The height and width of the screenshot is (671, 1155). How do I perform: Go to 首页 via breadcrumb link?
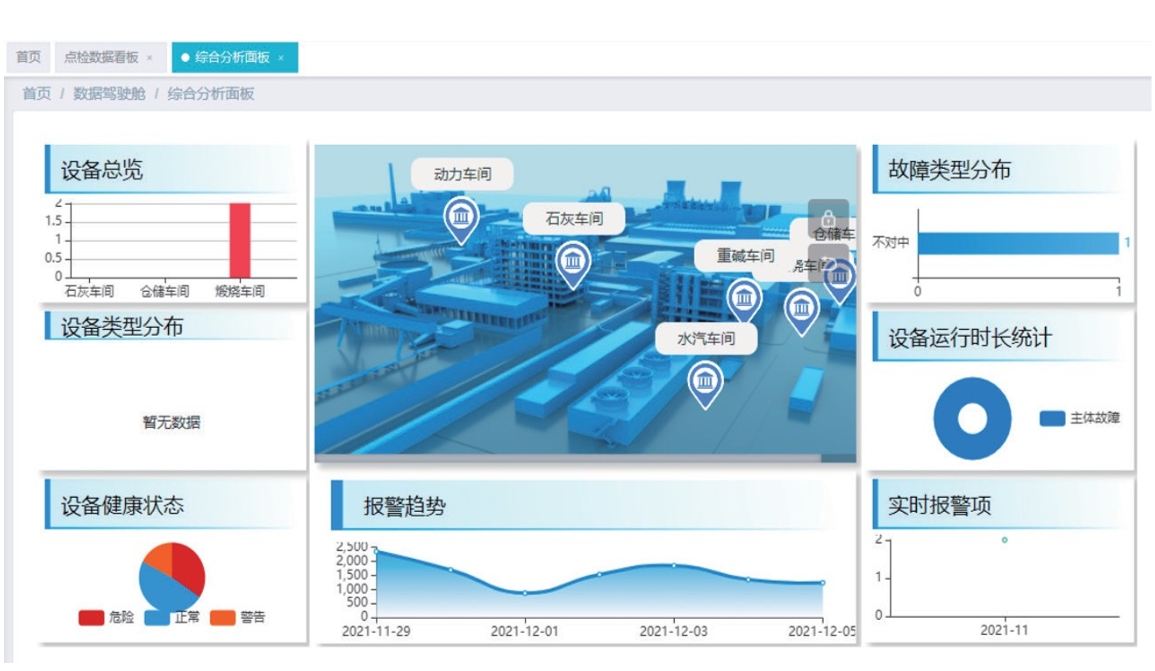point(37,94)
